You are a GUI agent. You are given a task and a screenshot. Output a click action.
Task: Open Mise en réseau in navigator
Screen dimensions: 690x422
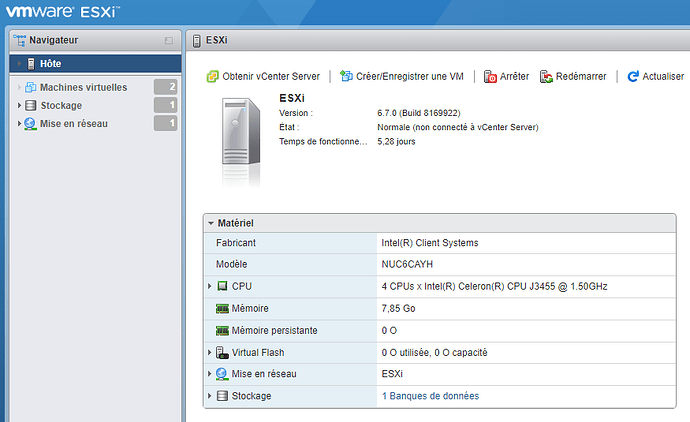74,124
